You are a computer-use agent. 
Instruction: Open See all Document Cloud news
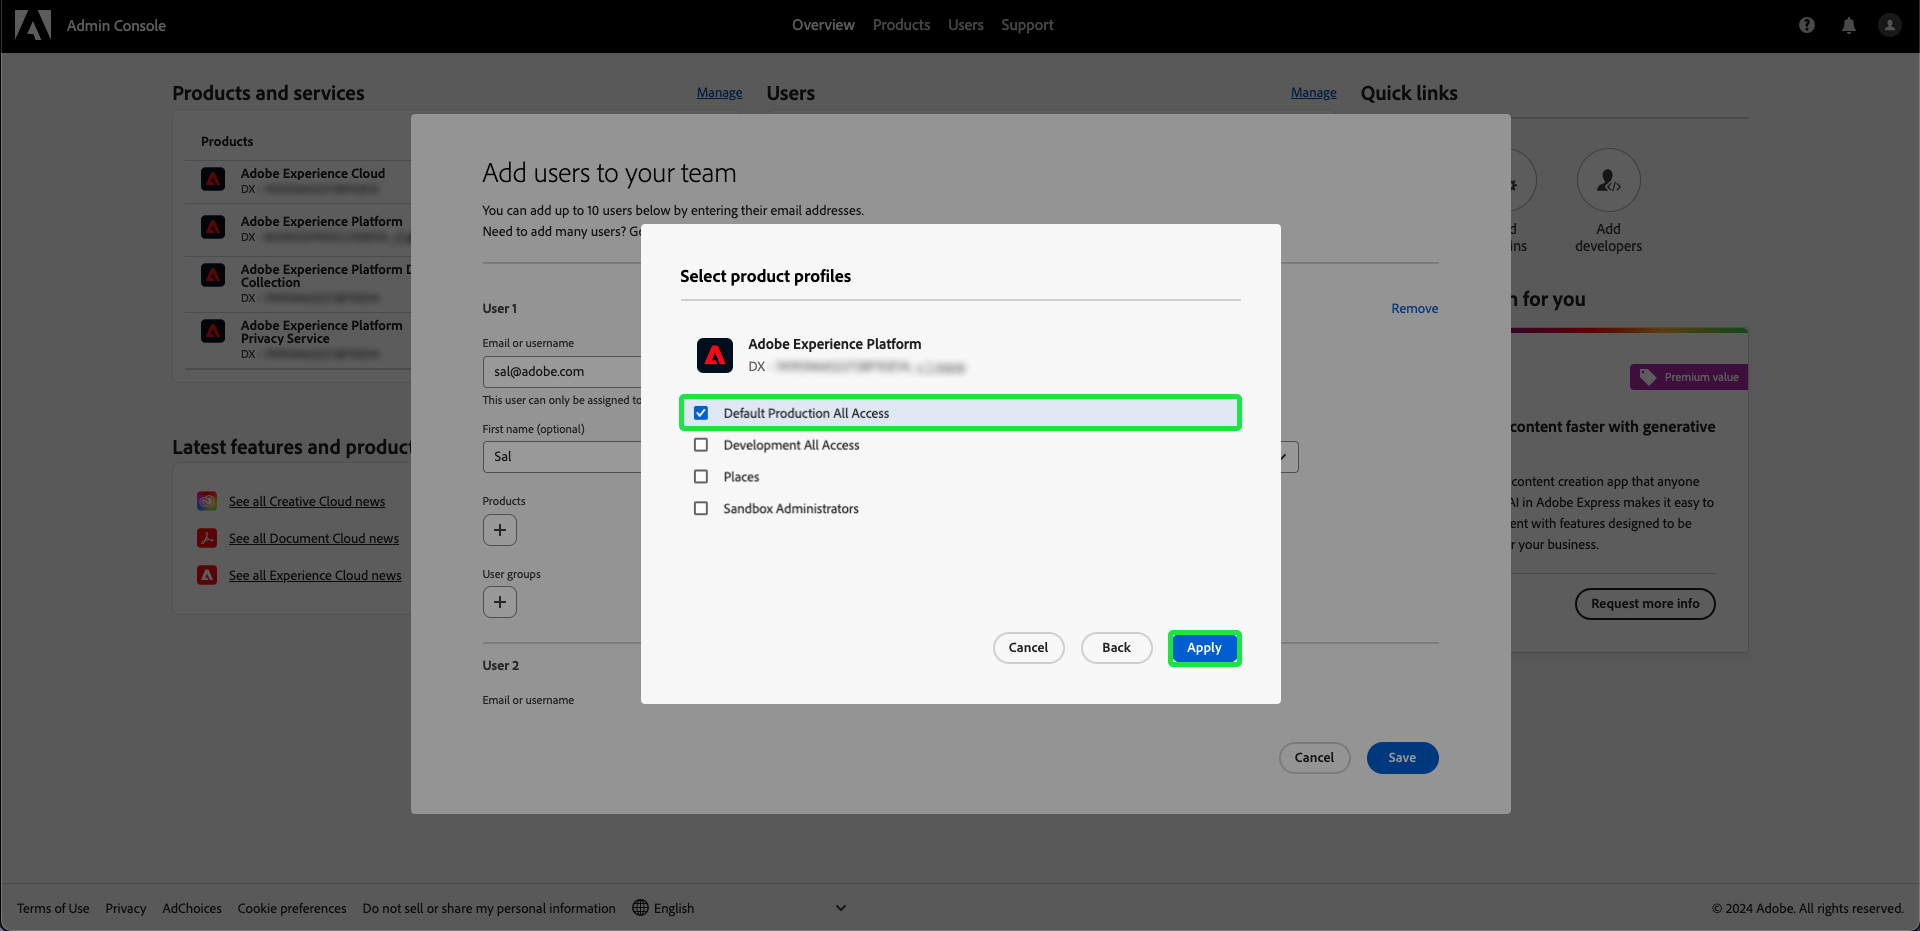tap(314, 539)
